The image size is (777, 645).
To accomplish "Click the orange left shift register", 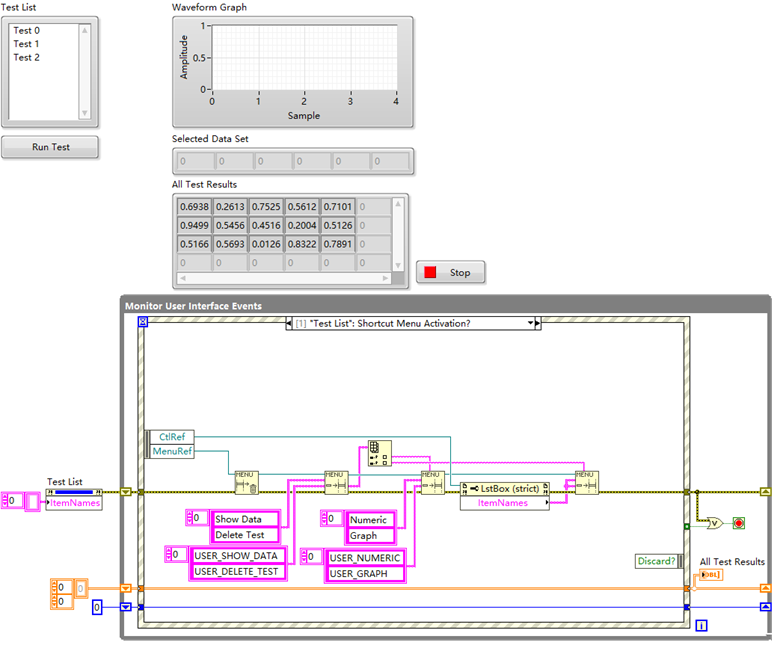I will pos(126,589).
